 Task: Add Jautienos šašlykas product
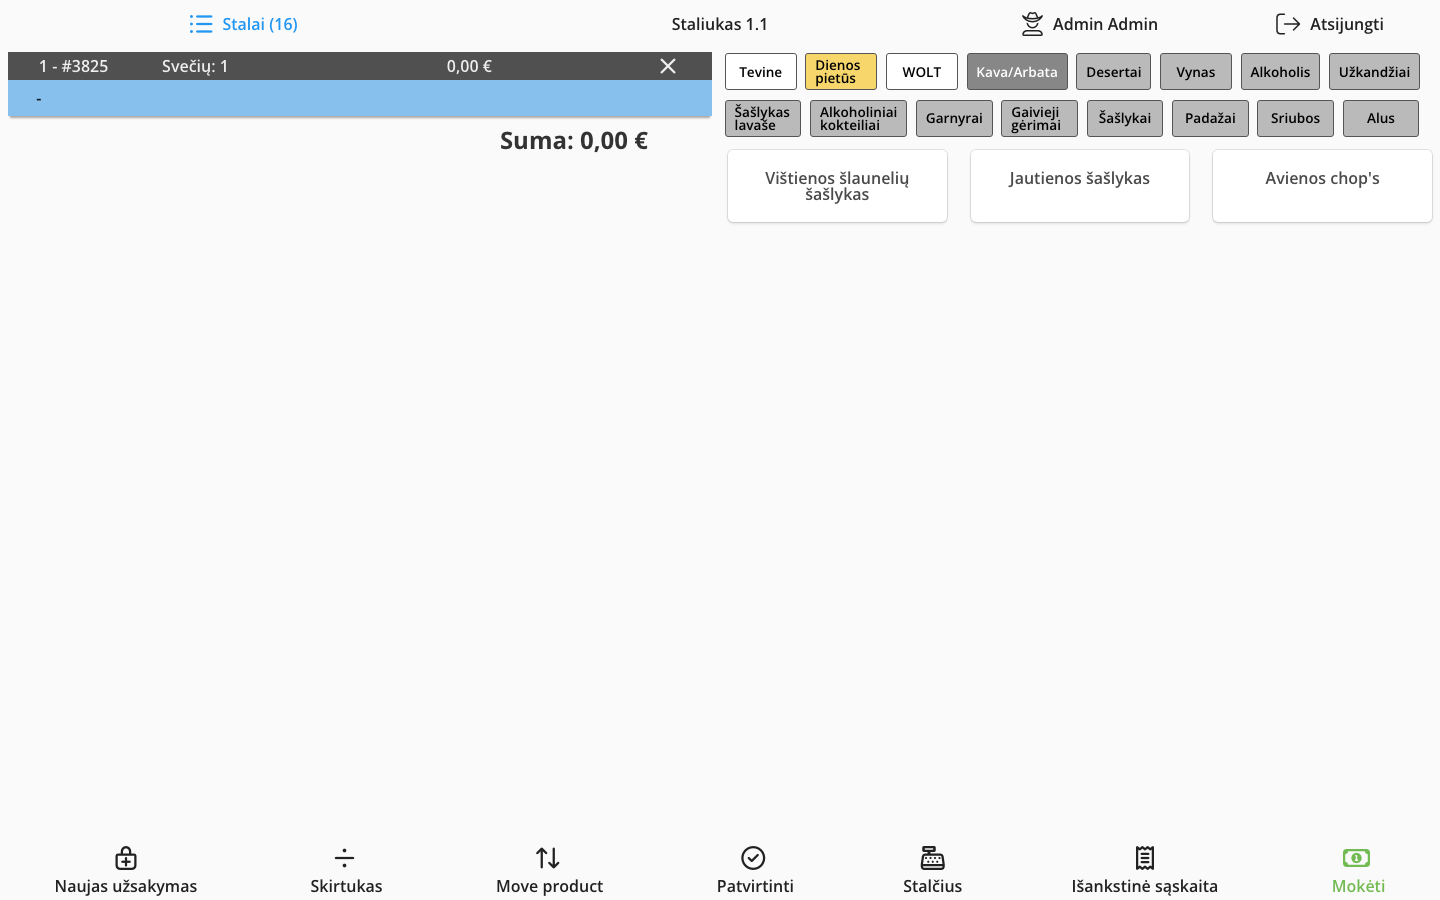tap(1079, 186)
